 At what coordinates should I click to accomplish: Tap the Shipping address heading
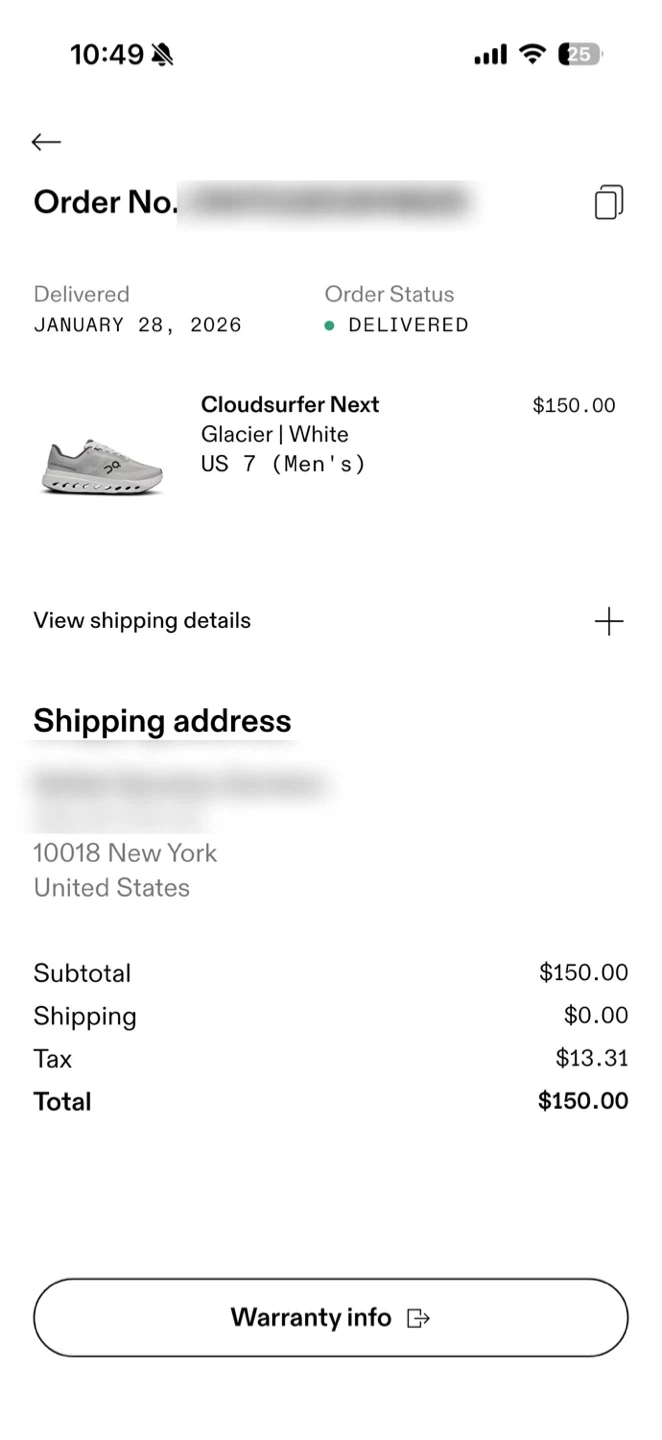[162, 721]
